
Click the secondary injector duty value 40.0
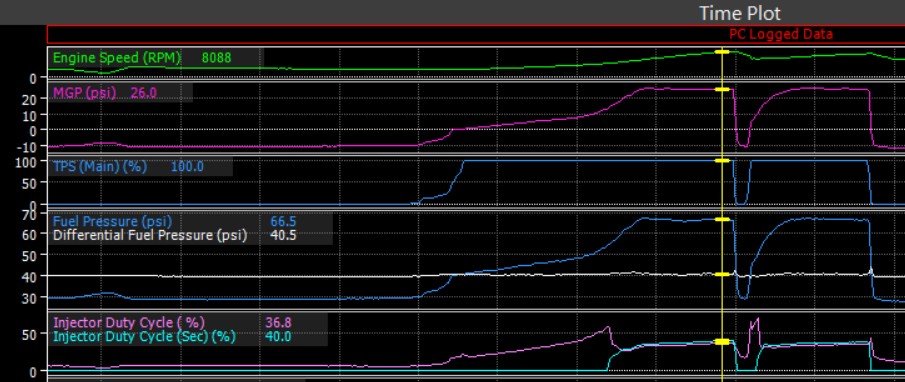click(278, 336)
